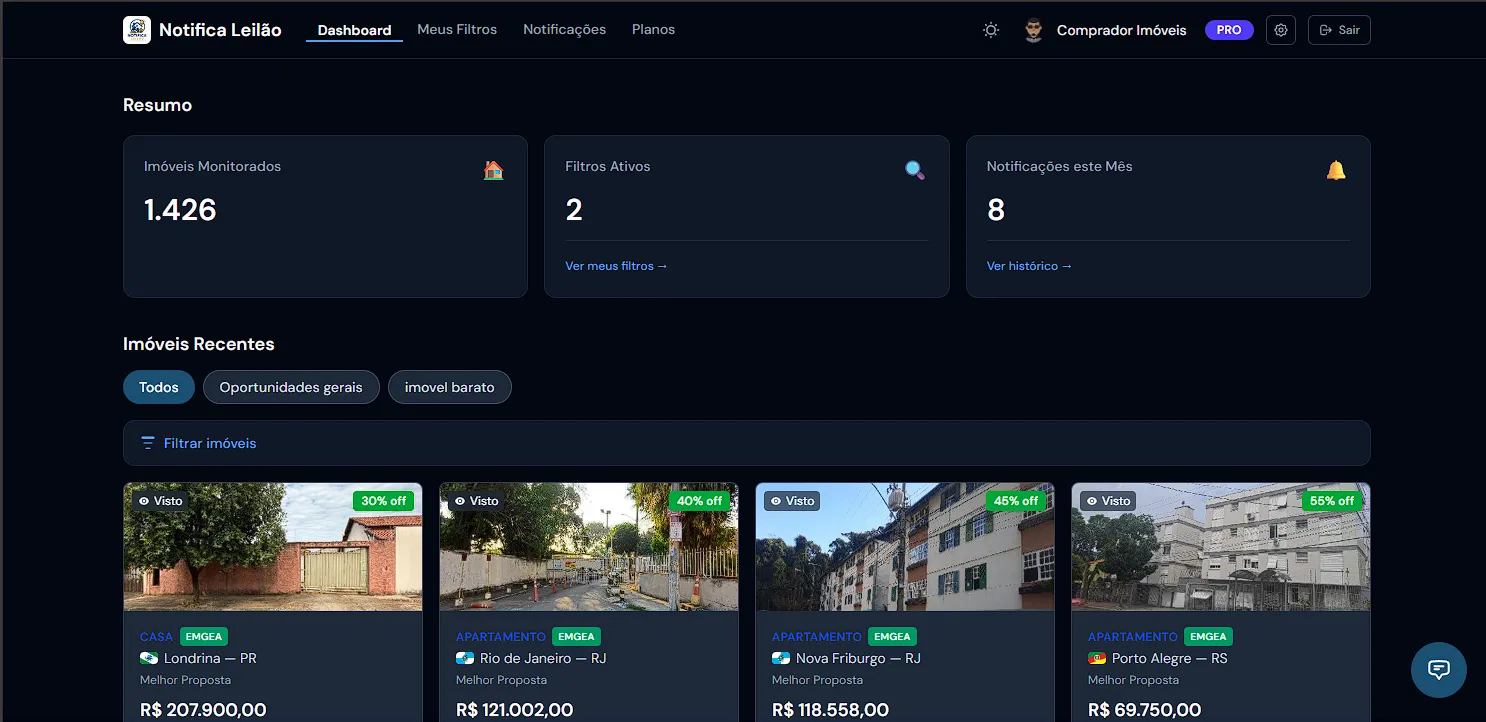Click the Notifica Leilão logo icon
The width and height of the screenshot is (1486, 722).
pos(137,30)
